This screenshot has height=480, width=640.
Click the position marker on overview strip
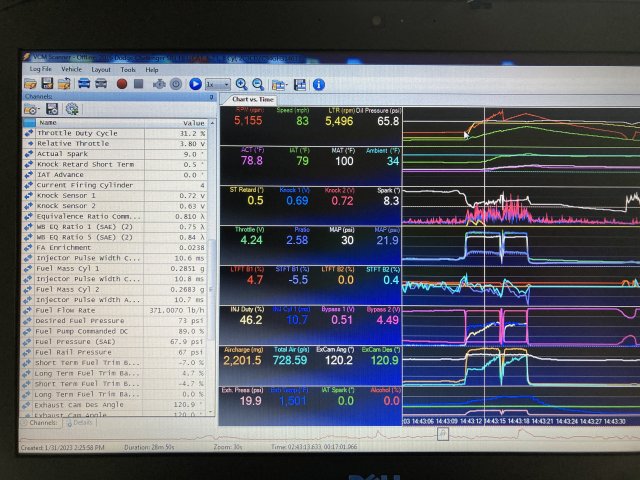pos(443,434)
